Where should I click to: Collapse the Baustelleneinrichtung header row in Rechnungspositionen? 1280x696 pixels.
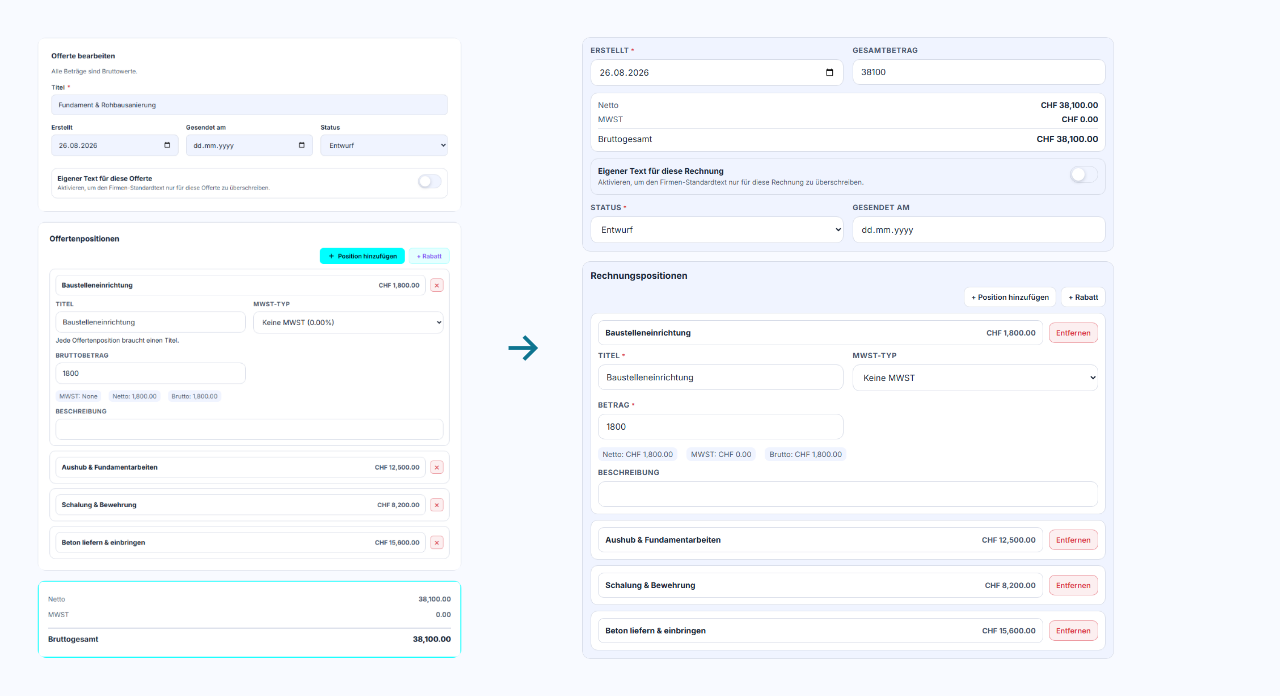click(x=820, y=333)
